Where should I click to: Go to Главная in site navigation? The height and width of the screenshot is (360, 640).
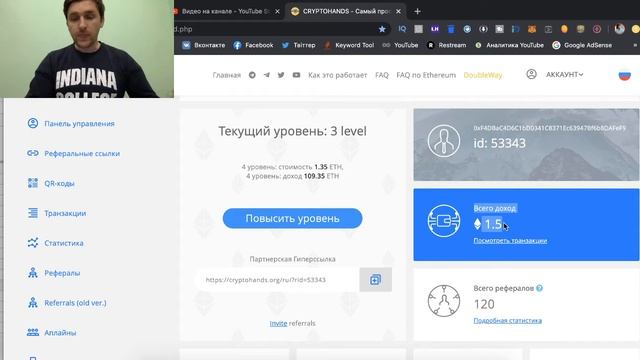(x=227, y=75)
